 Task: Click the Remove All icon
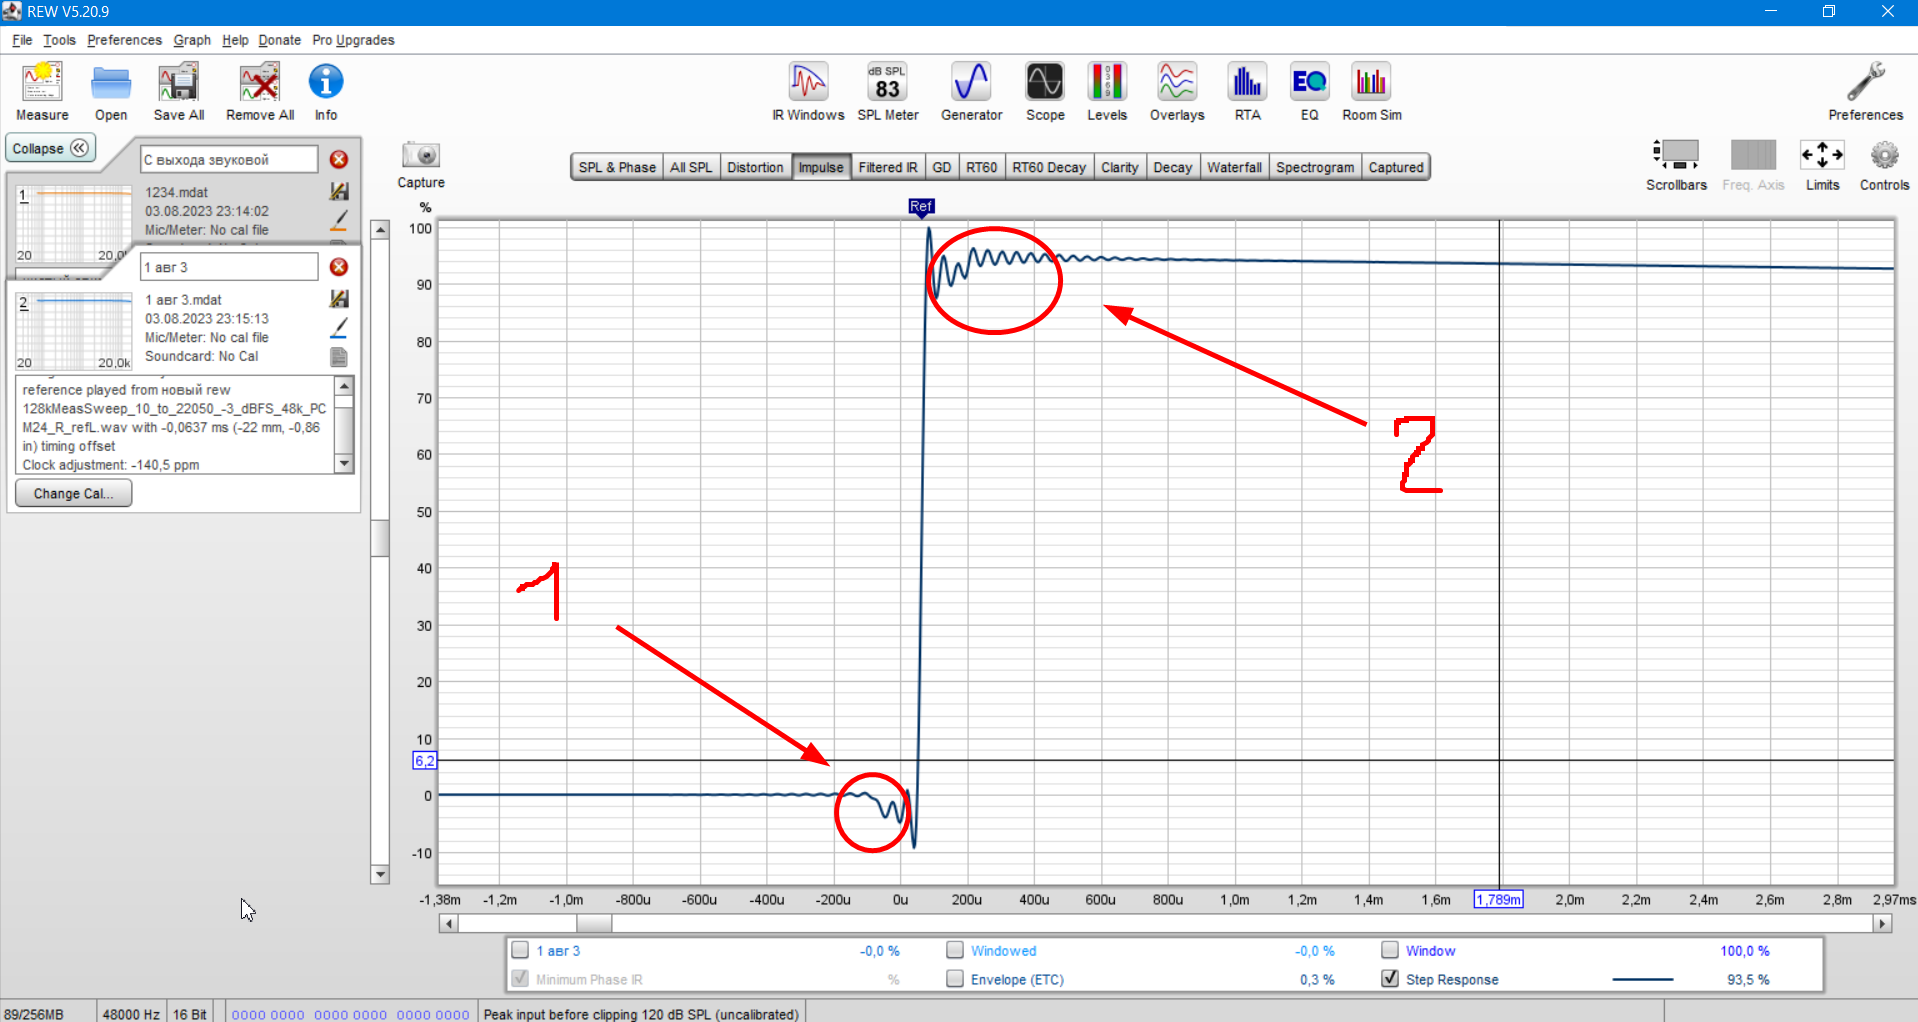coord(260,82)
